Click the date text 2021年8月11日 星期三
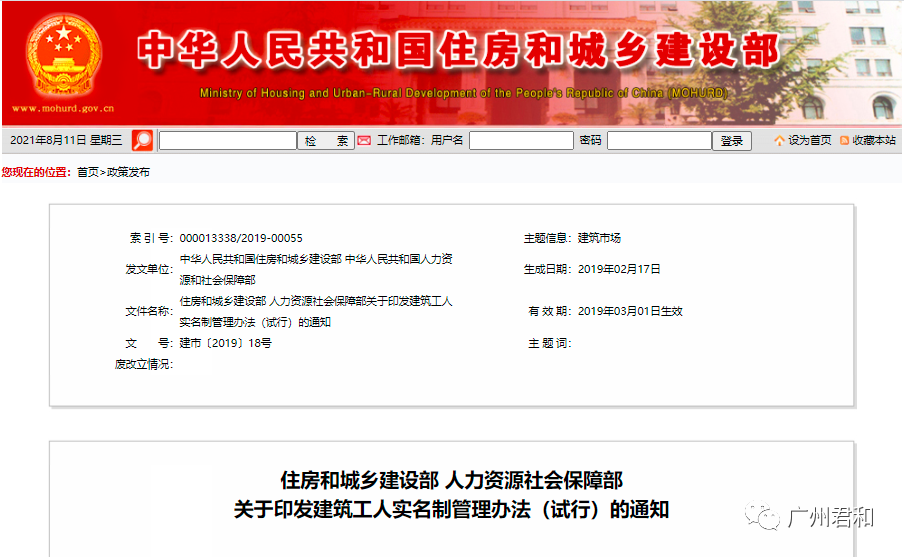 click(66, 140)
